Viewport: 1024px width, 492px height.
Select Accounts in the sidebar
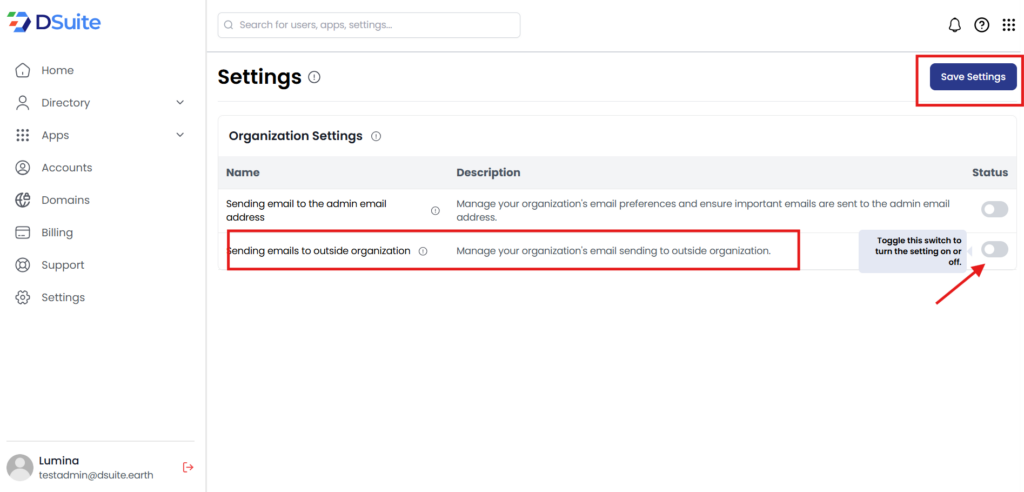point(66,168)
